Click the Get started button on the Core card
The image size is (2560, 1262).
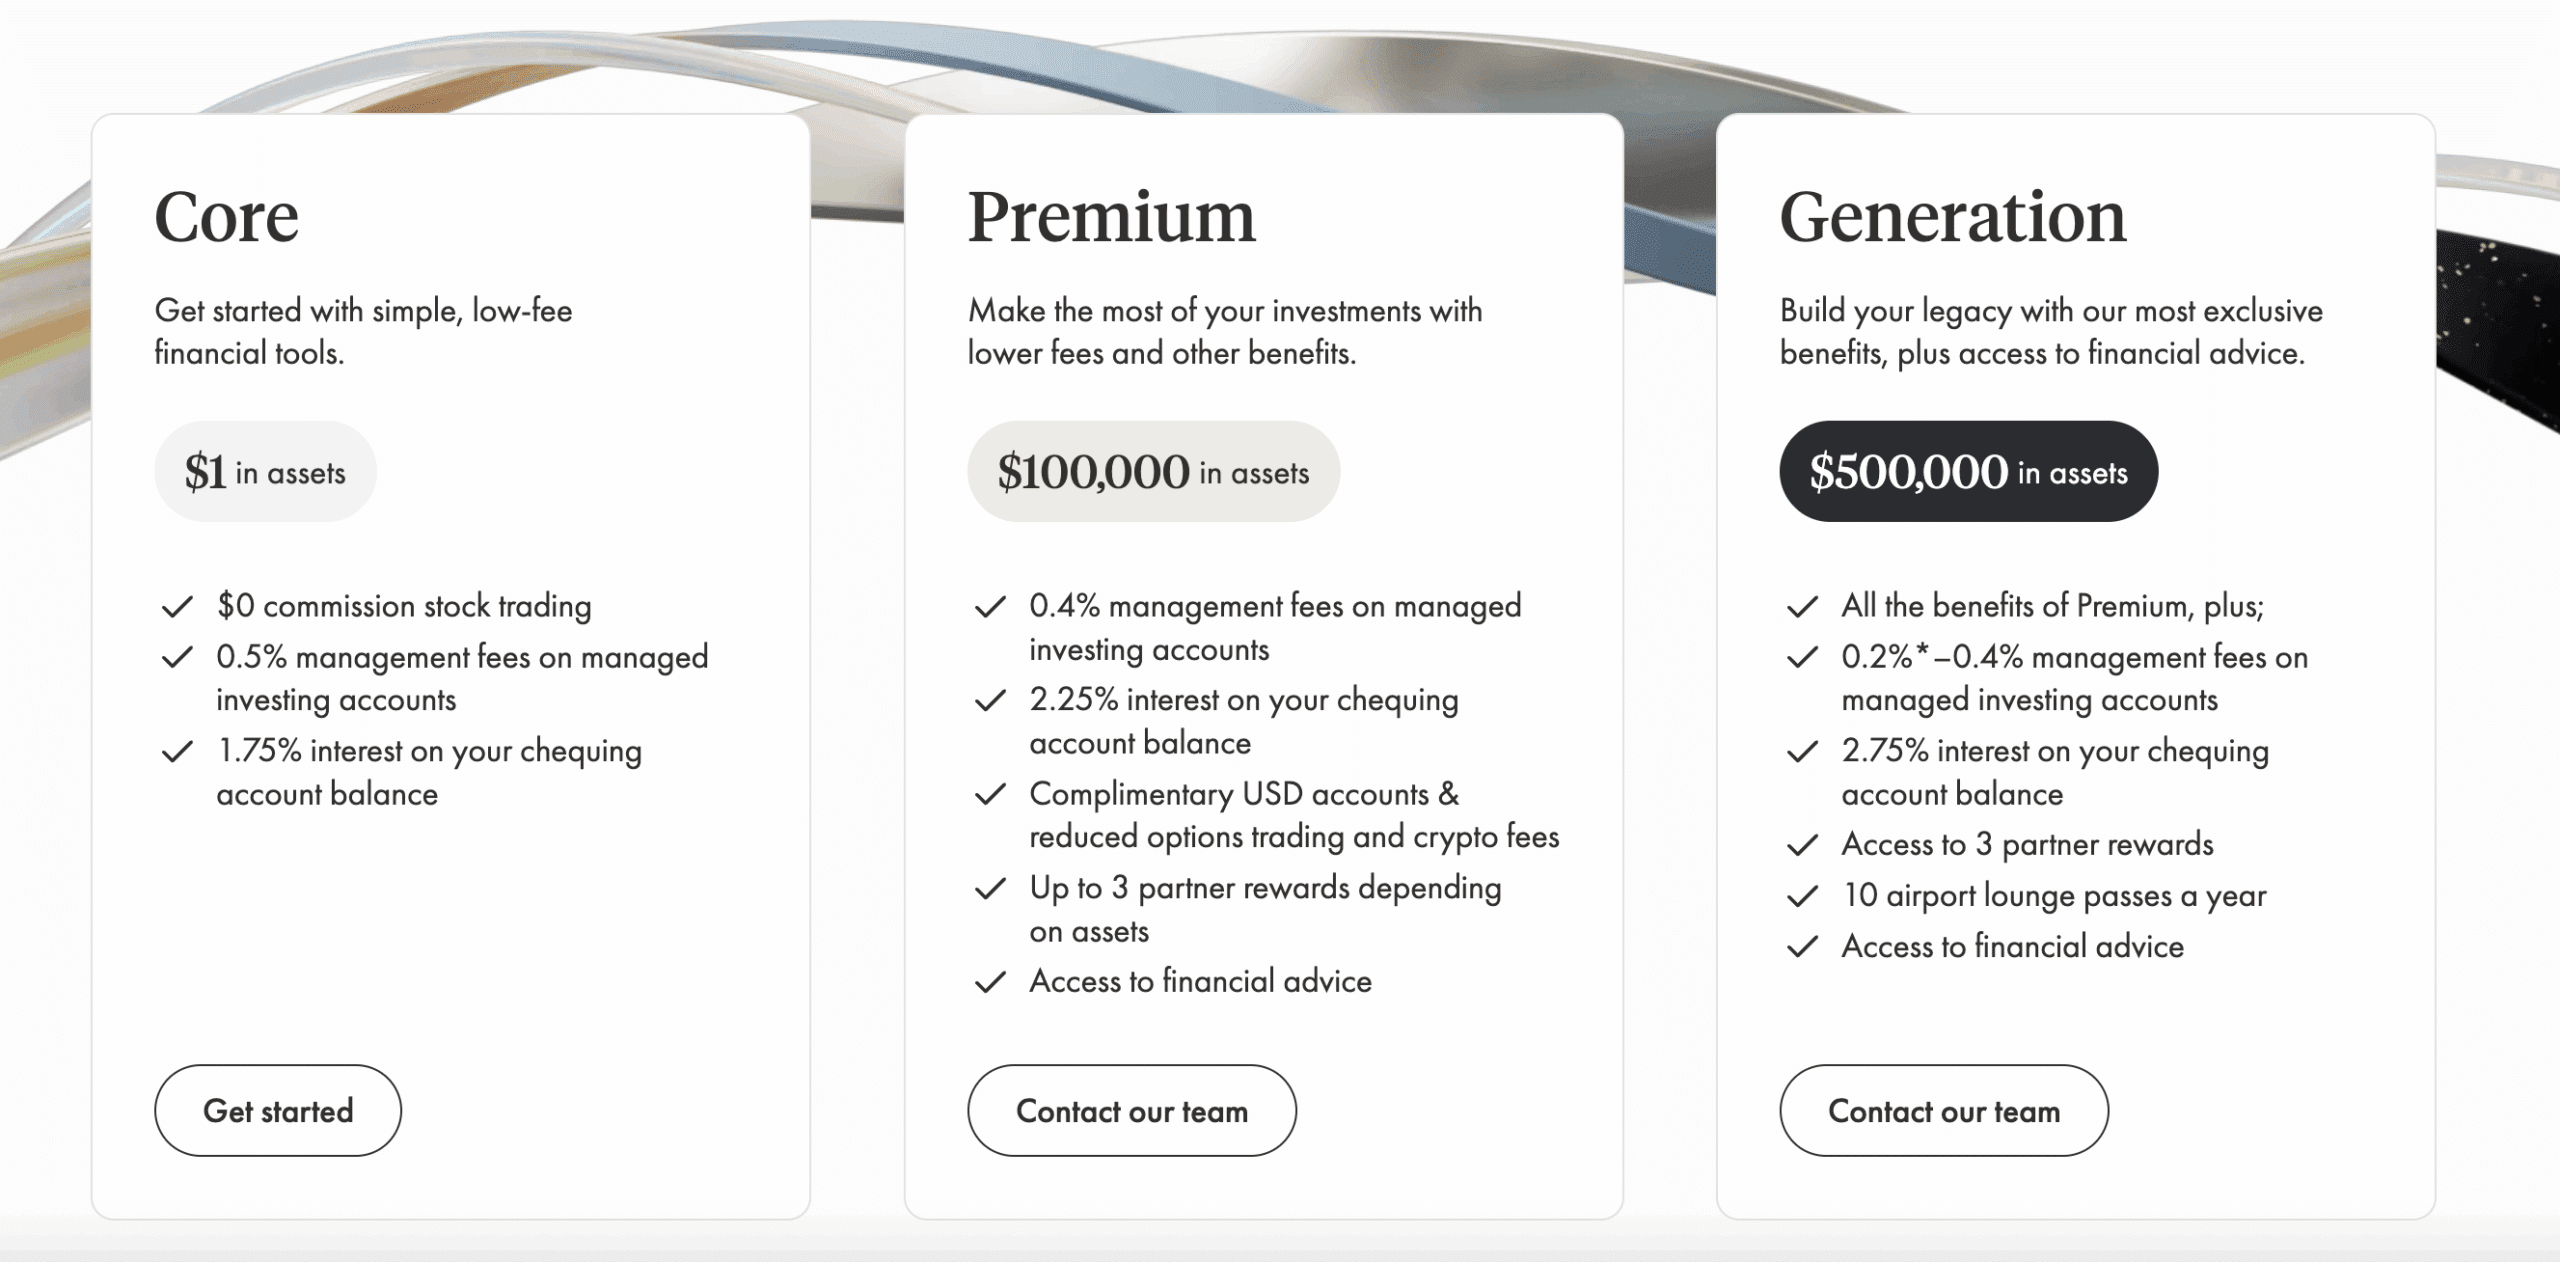277,1110
